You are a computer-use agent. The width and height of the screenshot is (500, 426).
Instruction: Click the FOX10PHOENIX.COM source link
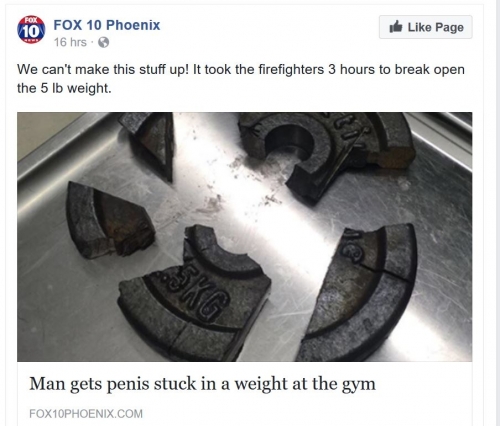coord(86,414)
